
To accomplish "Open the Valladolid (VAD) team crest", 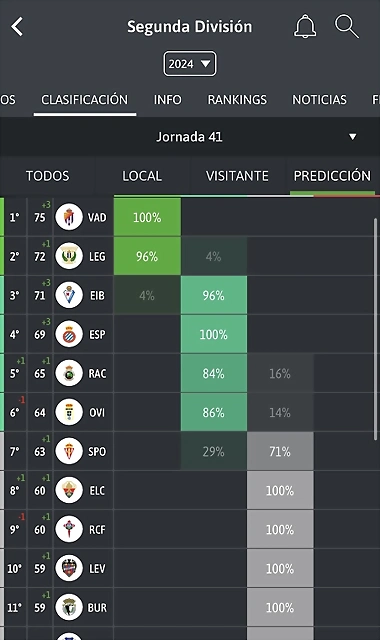I will coord(69,217).
